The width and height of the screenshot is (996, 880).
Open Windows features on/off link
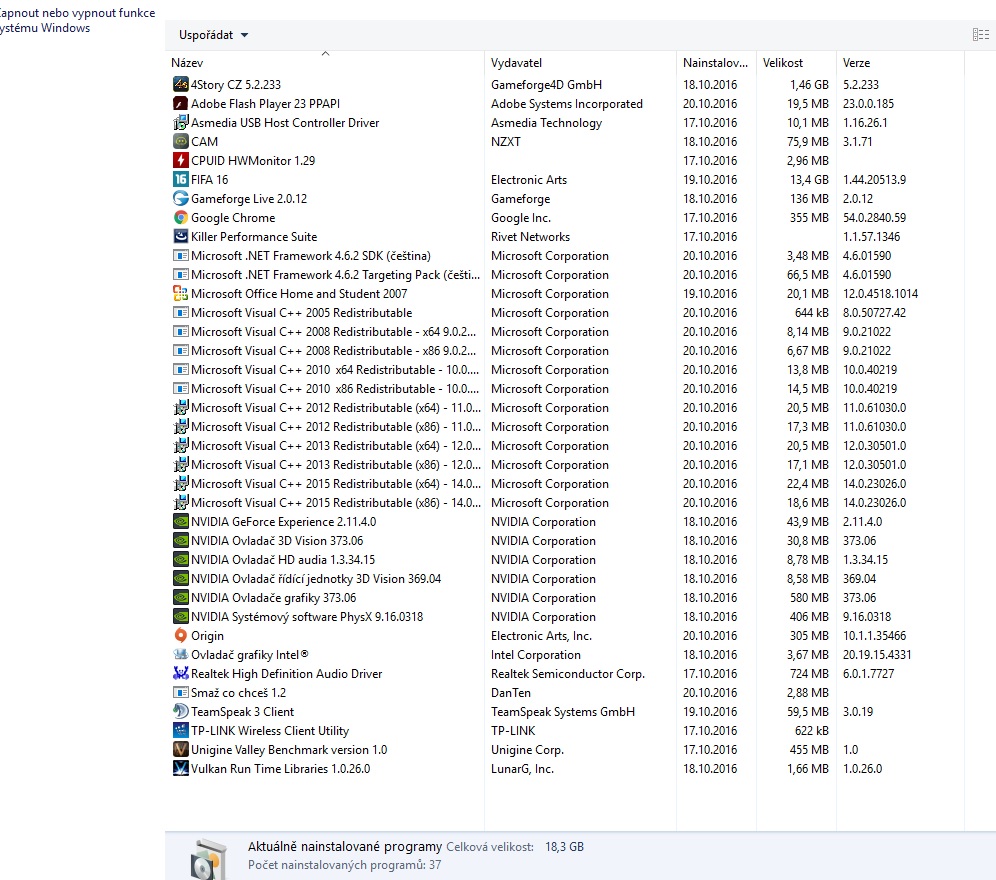76,20
